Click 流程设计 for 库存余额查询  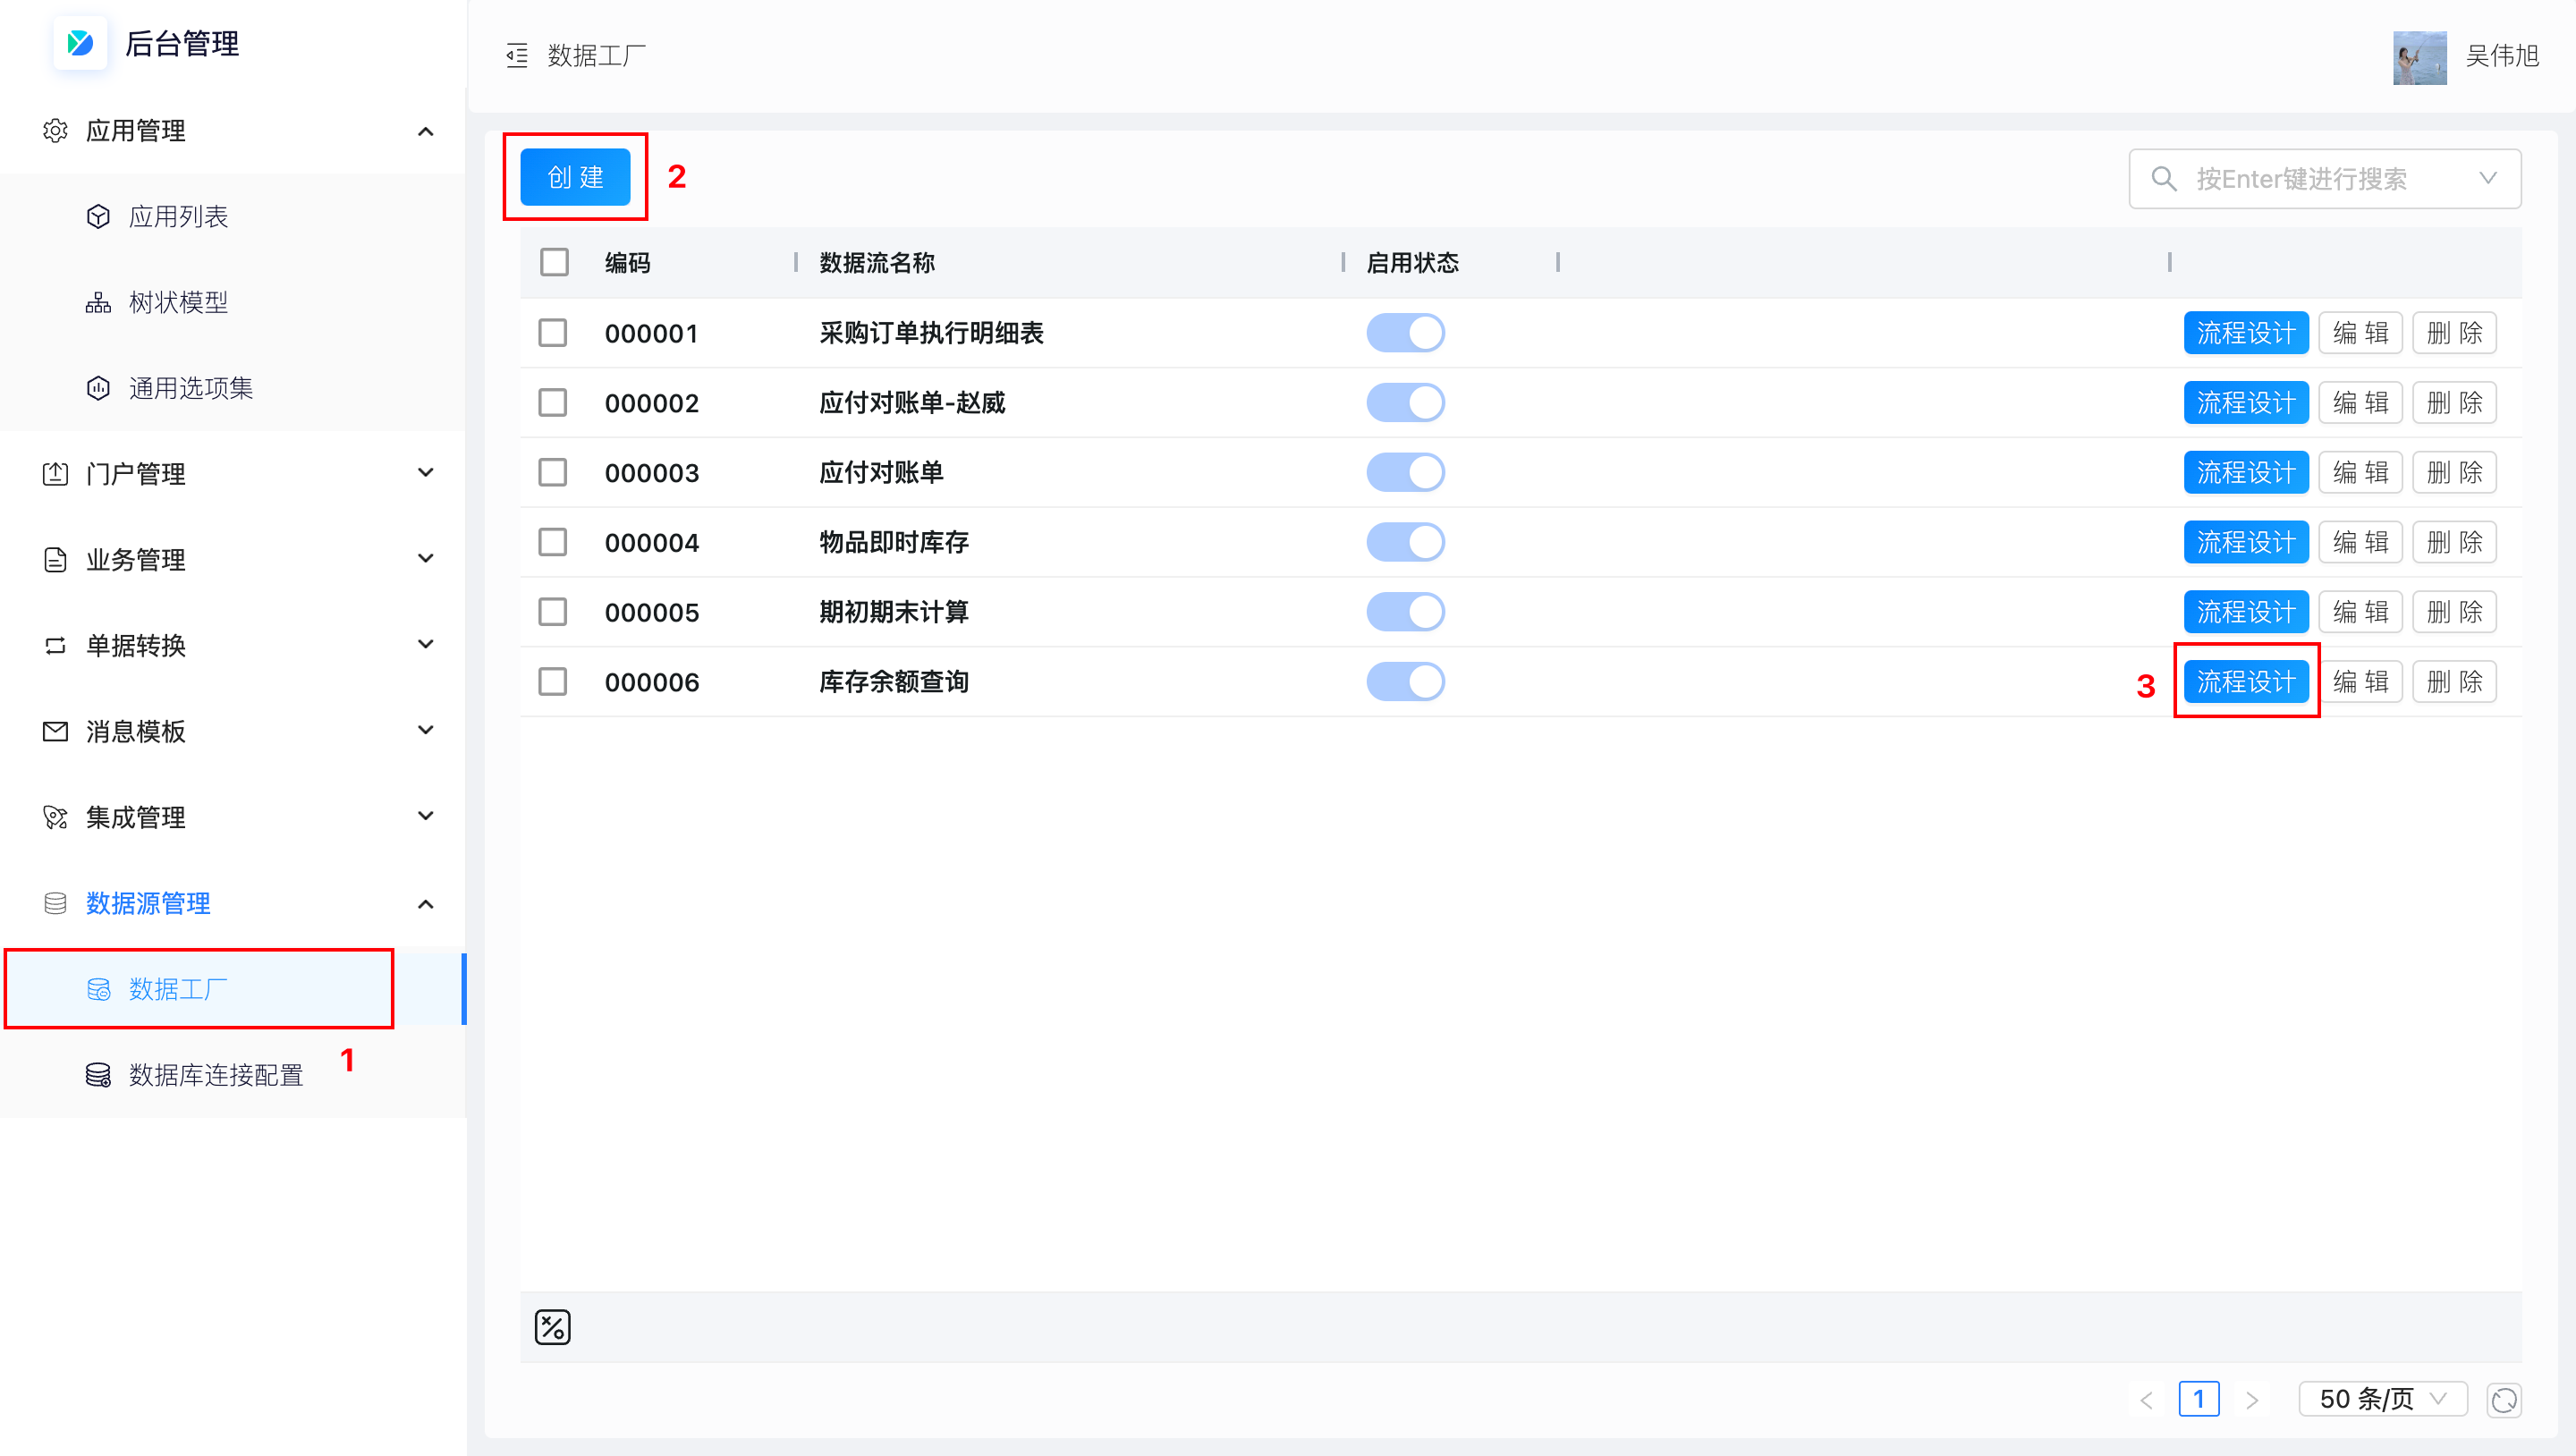[x=2245, y=682]
